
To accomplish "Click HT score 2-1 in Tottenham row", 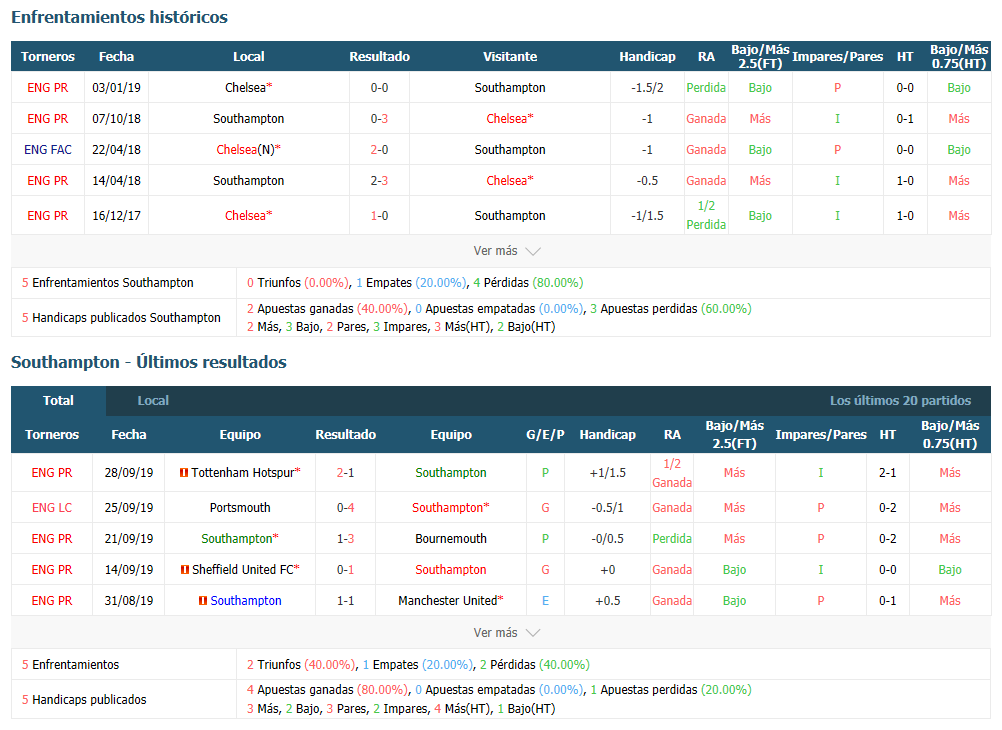I will [x=888, y=473].
